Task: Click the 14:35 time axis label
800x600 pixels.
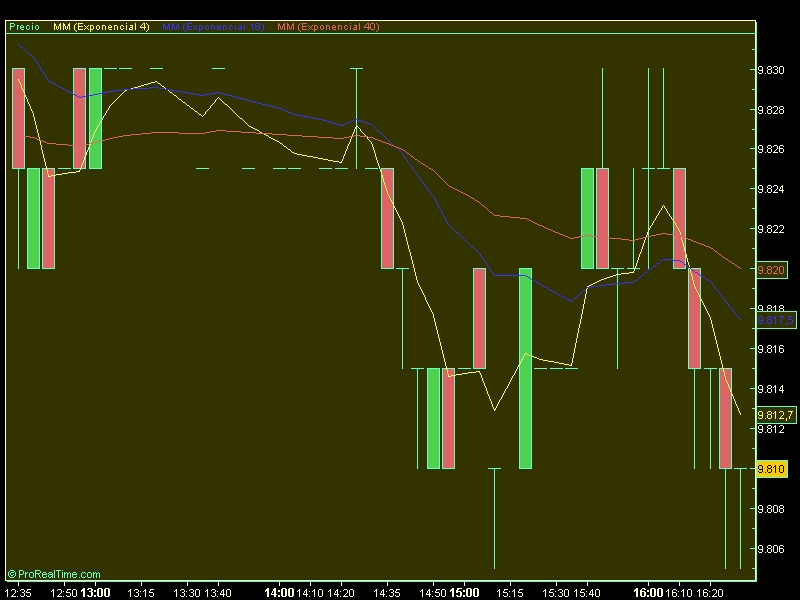Action: pyautogui.click(x=387, y=593)
